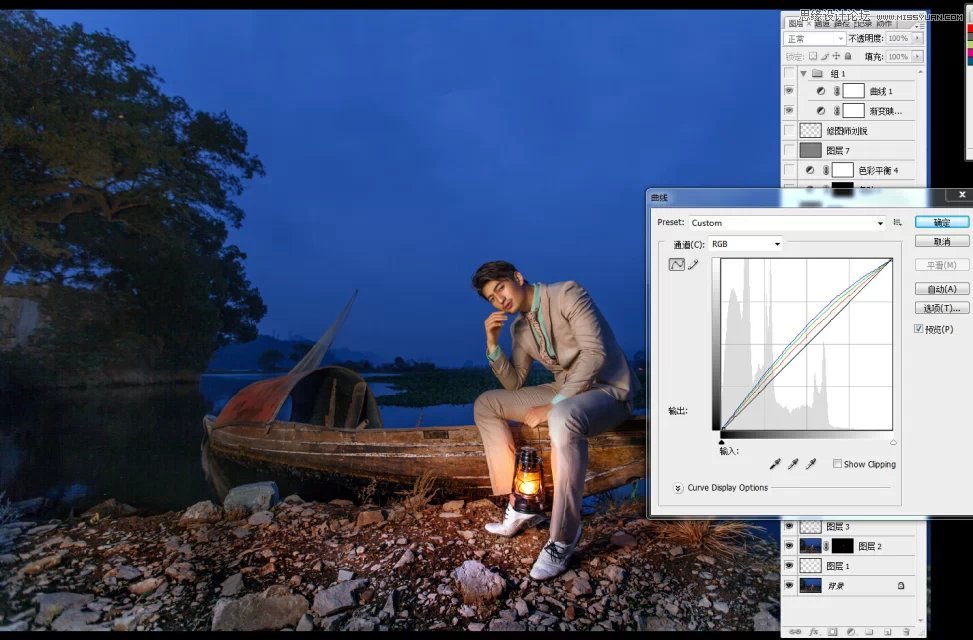Image resolution: width=973 pixels, height=640 pixels.
Task: Click the 自动(A) auto button
Action: (941, 289)
